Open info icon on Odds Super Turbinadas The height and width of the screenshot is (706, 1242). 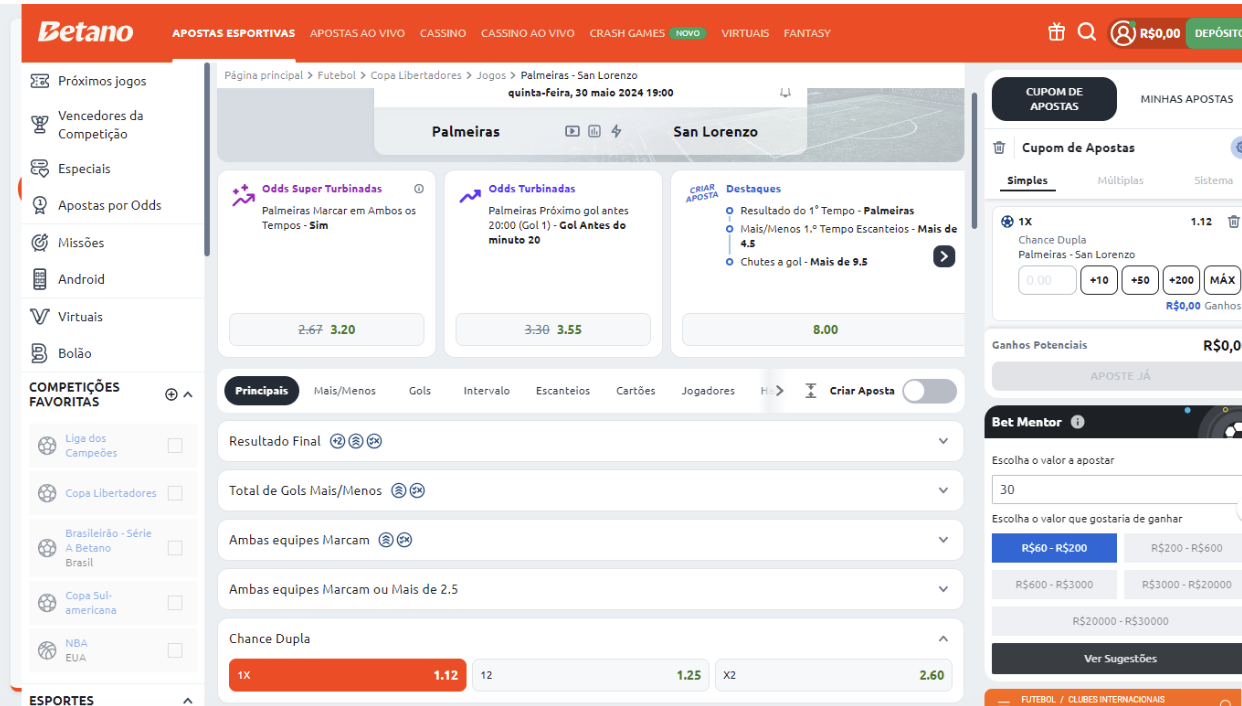(x=419, y=188)
